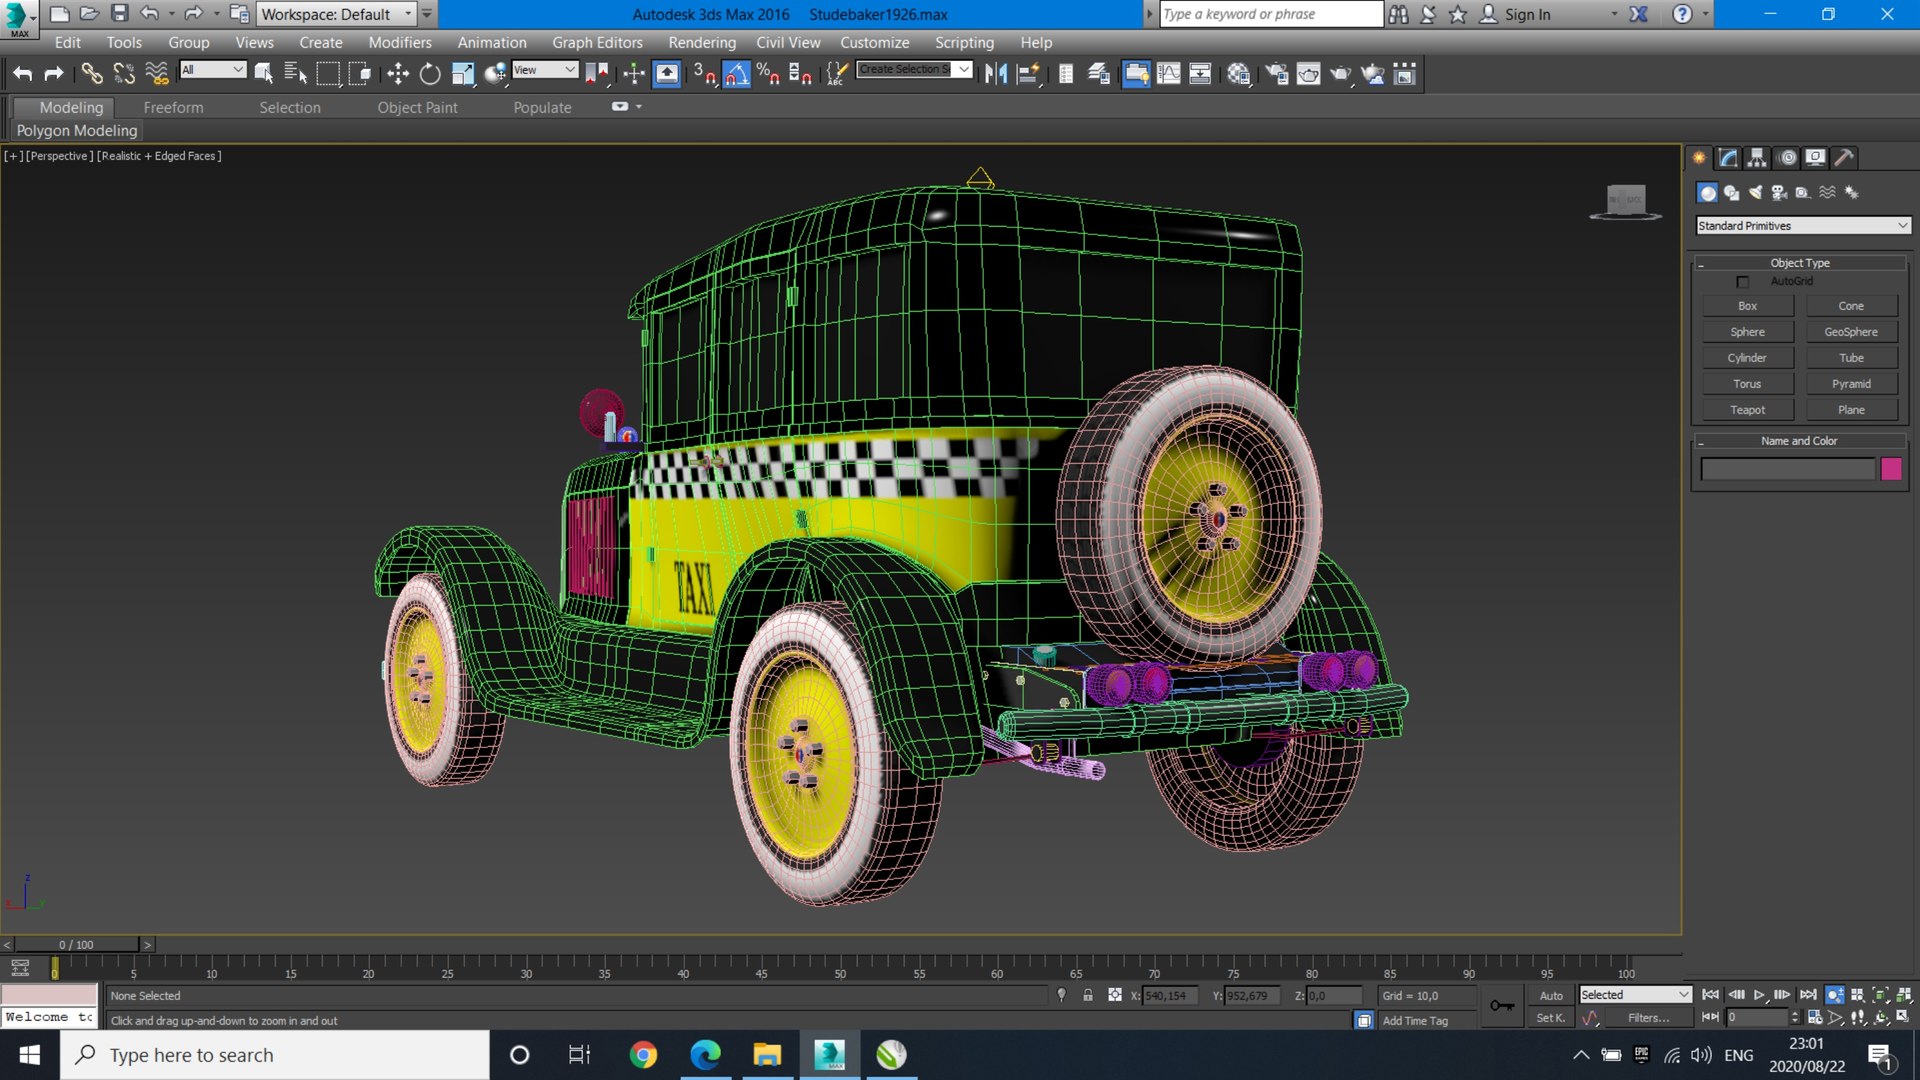Open the Workspace Default dropdown

pos(337,14)
